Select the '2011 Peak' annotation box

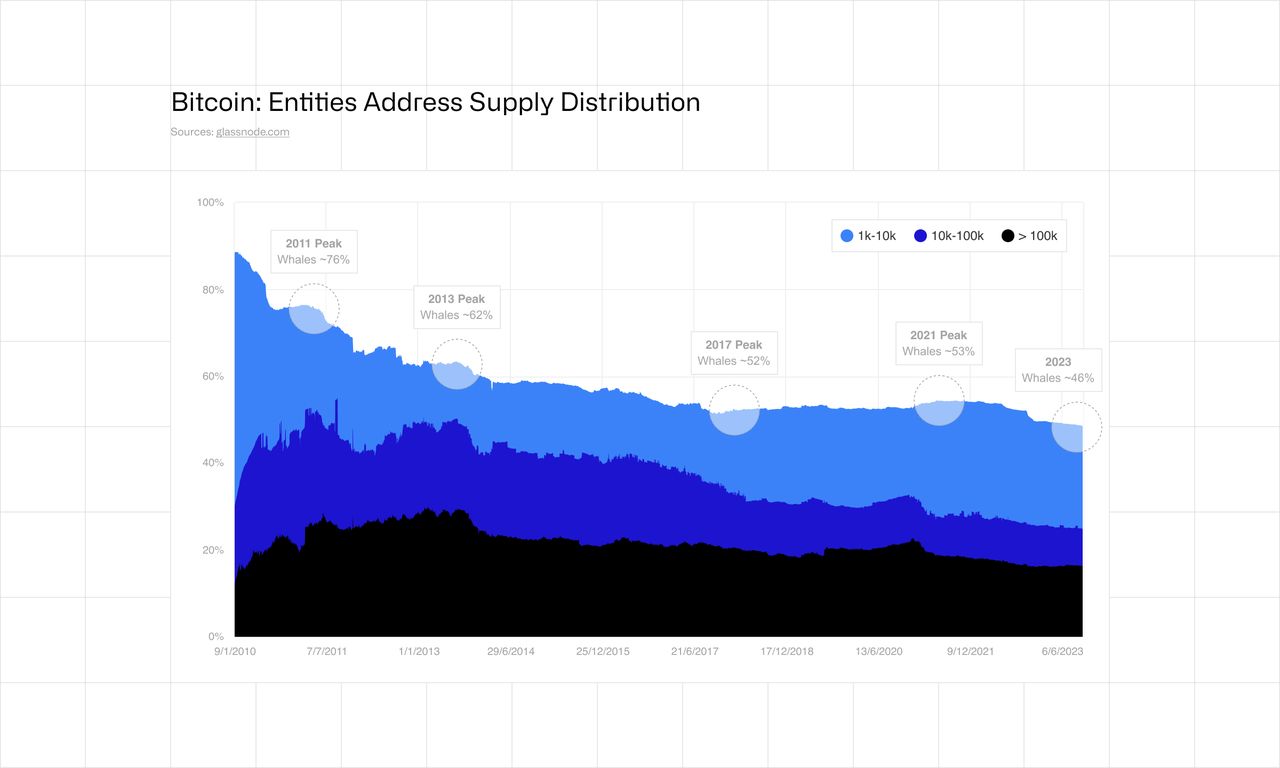pyautogui.click(x=314, y=251)
